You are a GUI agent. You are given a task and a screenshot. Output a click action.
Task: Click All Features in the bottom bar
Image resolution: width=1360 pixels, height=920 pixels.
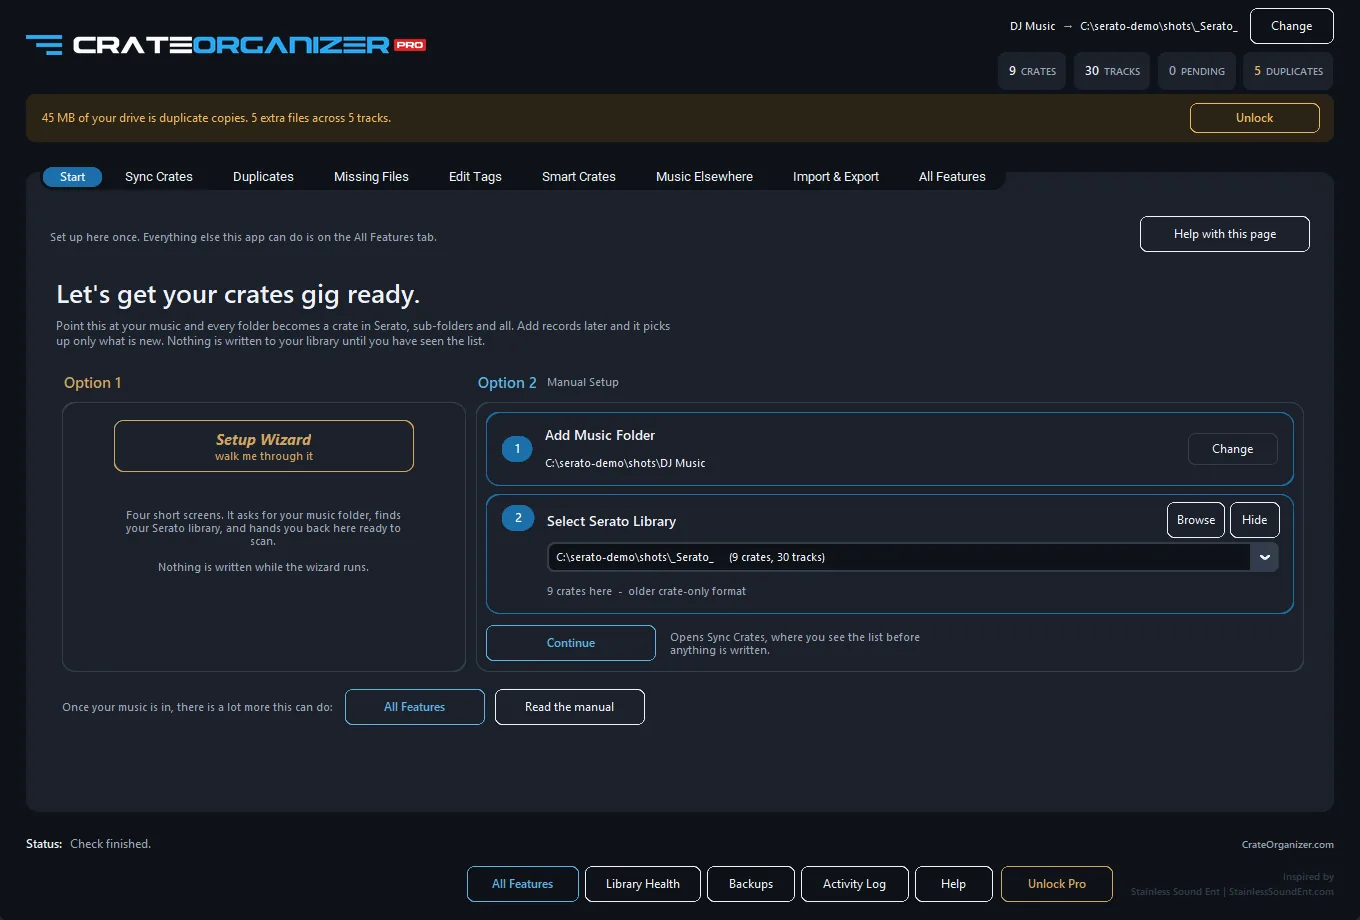[523, 884]
